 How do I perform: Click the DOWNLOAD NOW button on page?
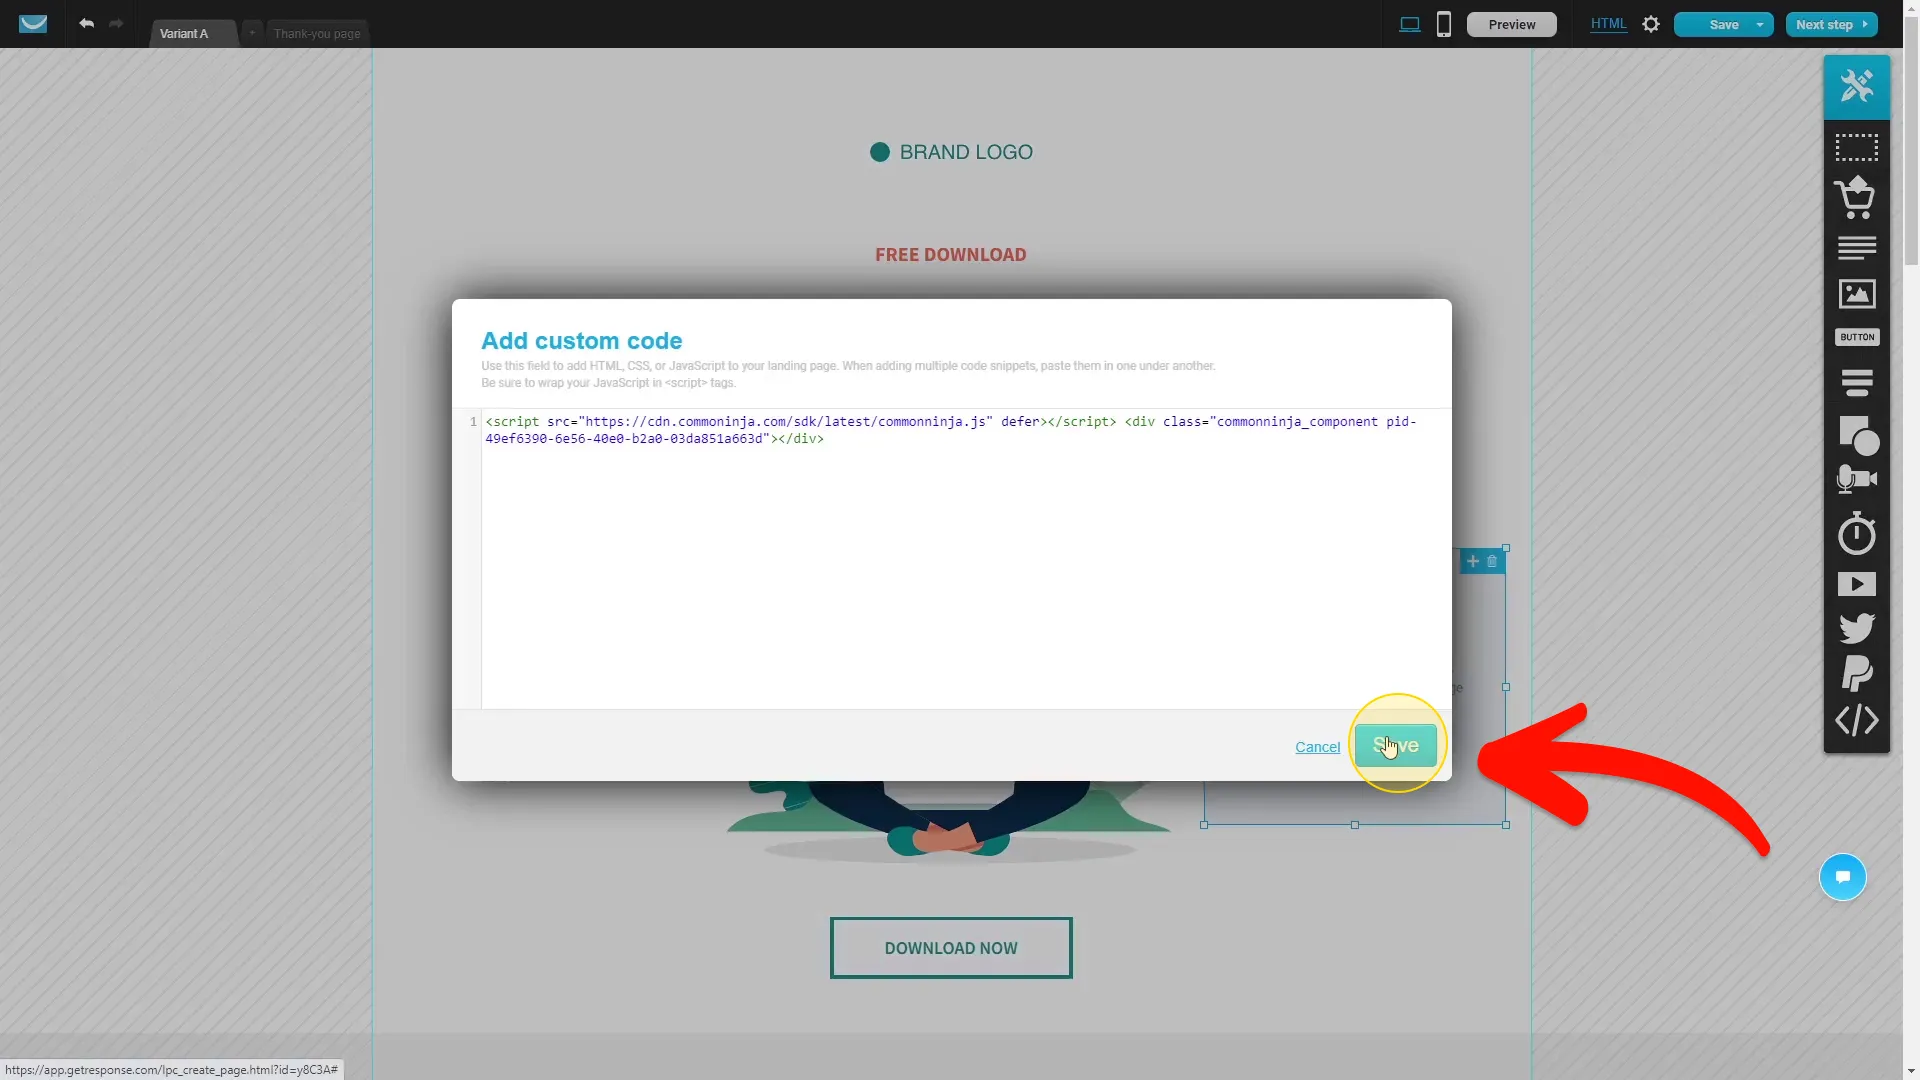pyautogui.click(x=951, y=948)
